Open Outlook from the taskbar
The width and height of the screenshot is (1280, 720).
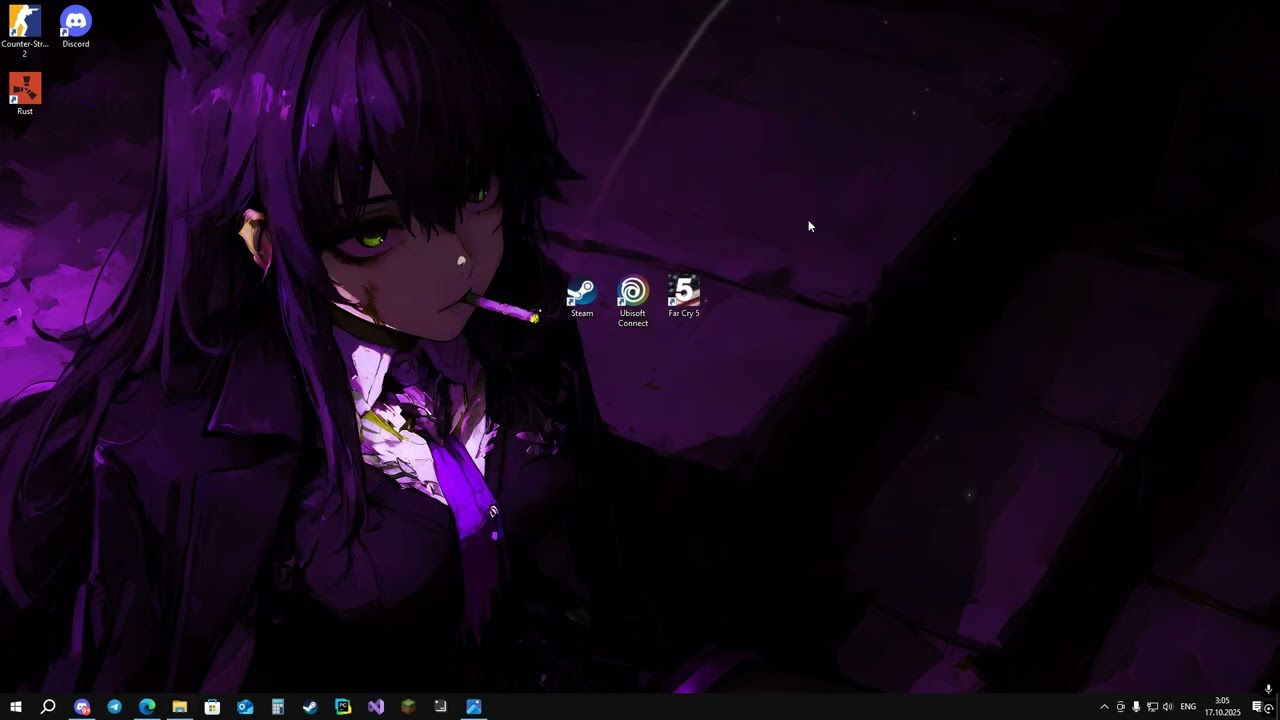coord(245,707)
